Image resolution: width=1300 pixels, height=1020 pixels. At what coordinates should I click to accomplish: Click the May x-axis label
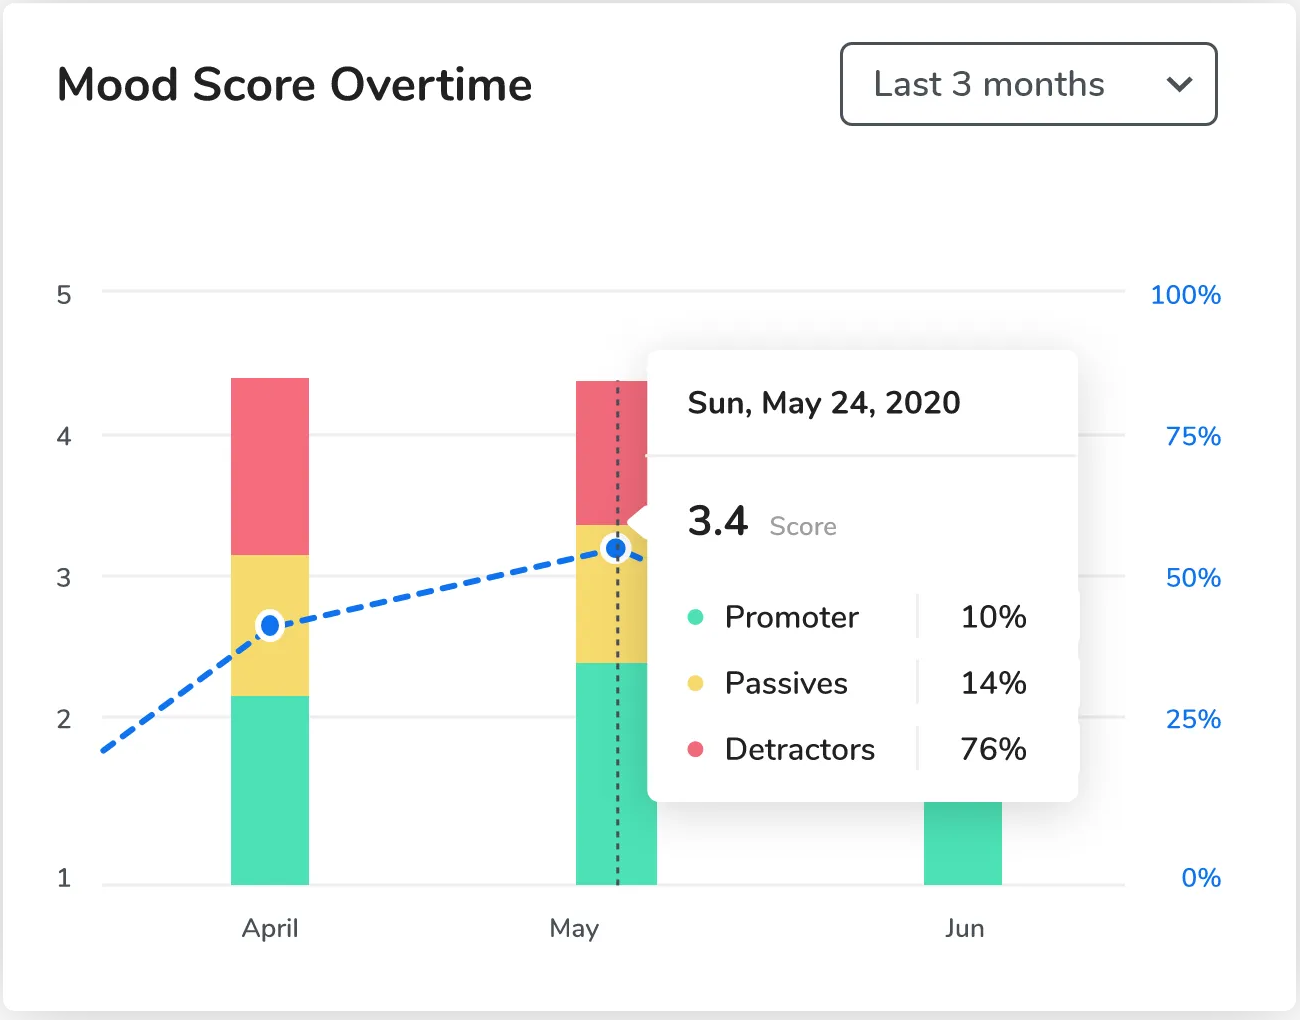574,928
